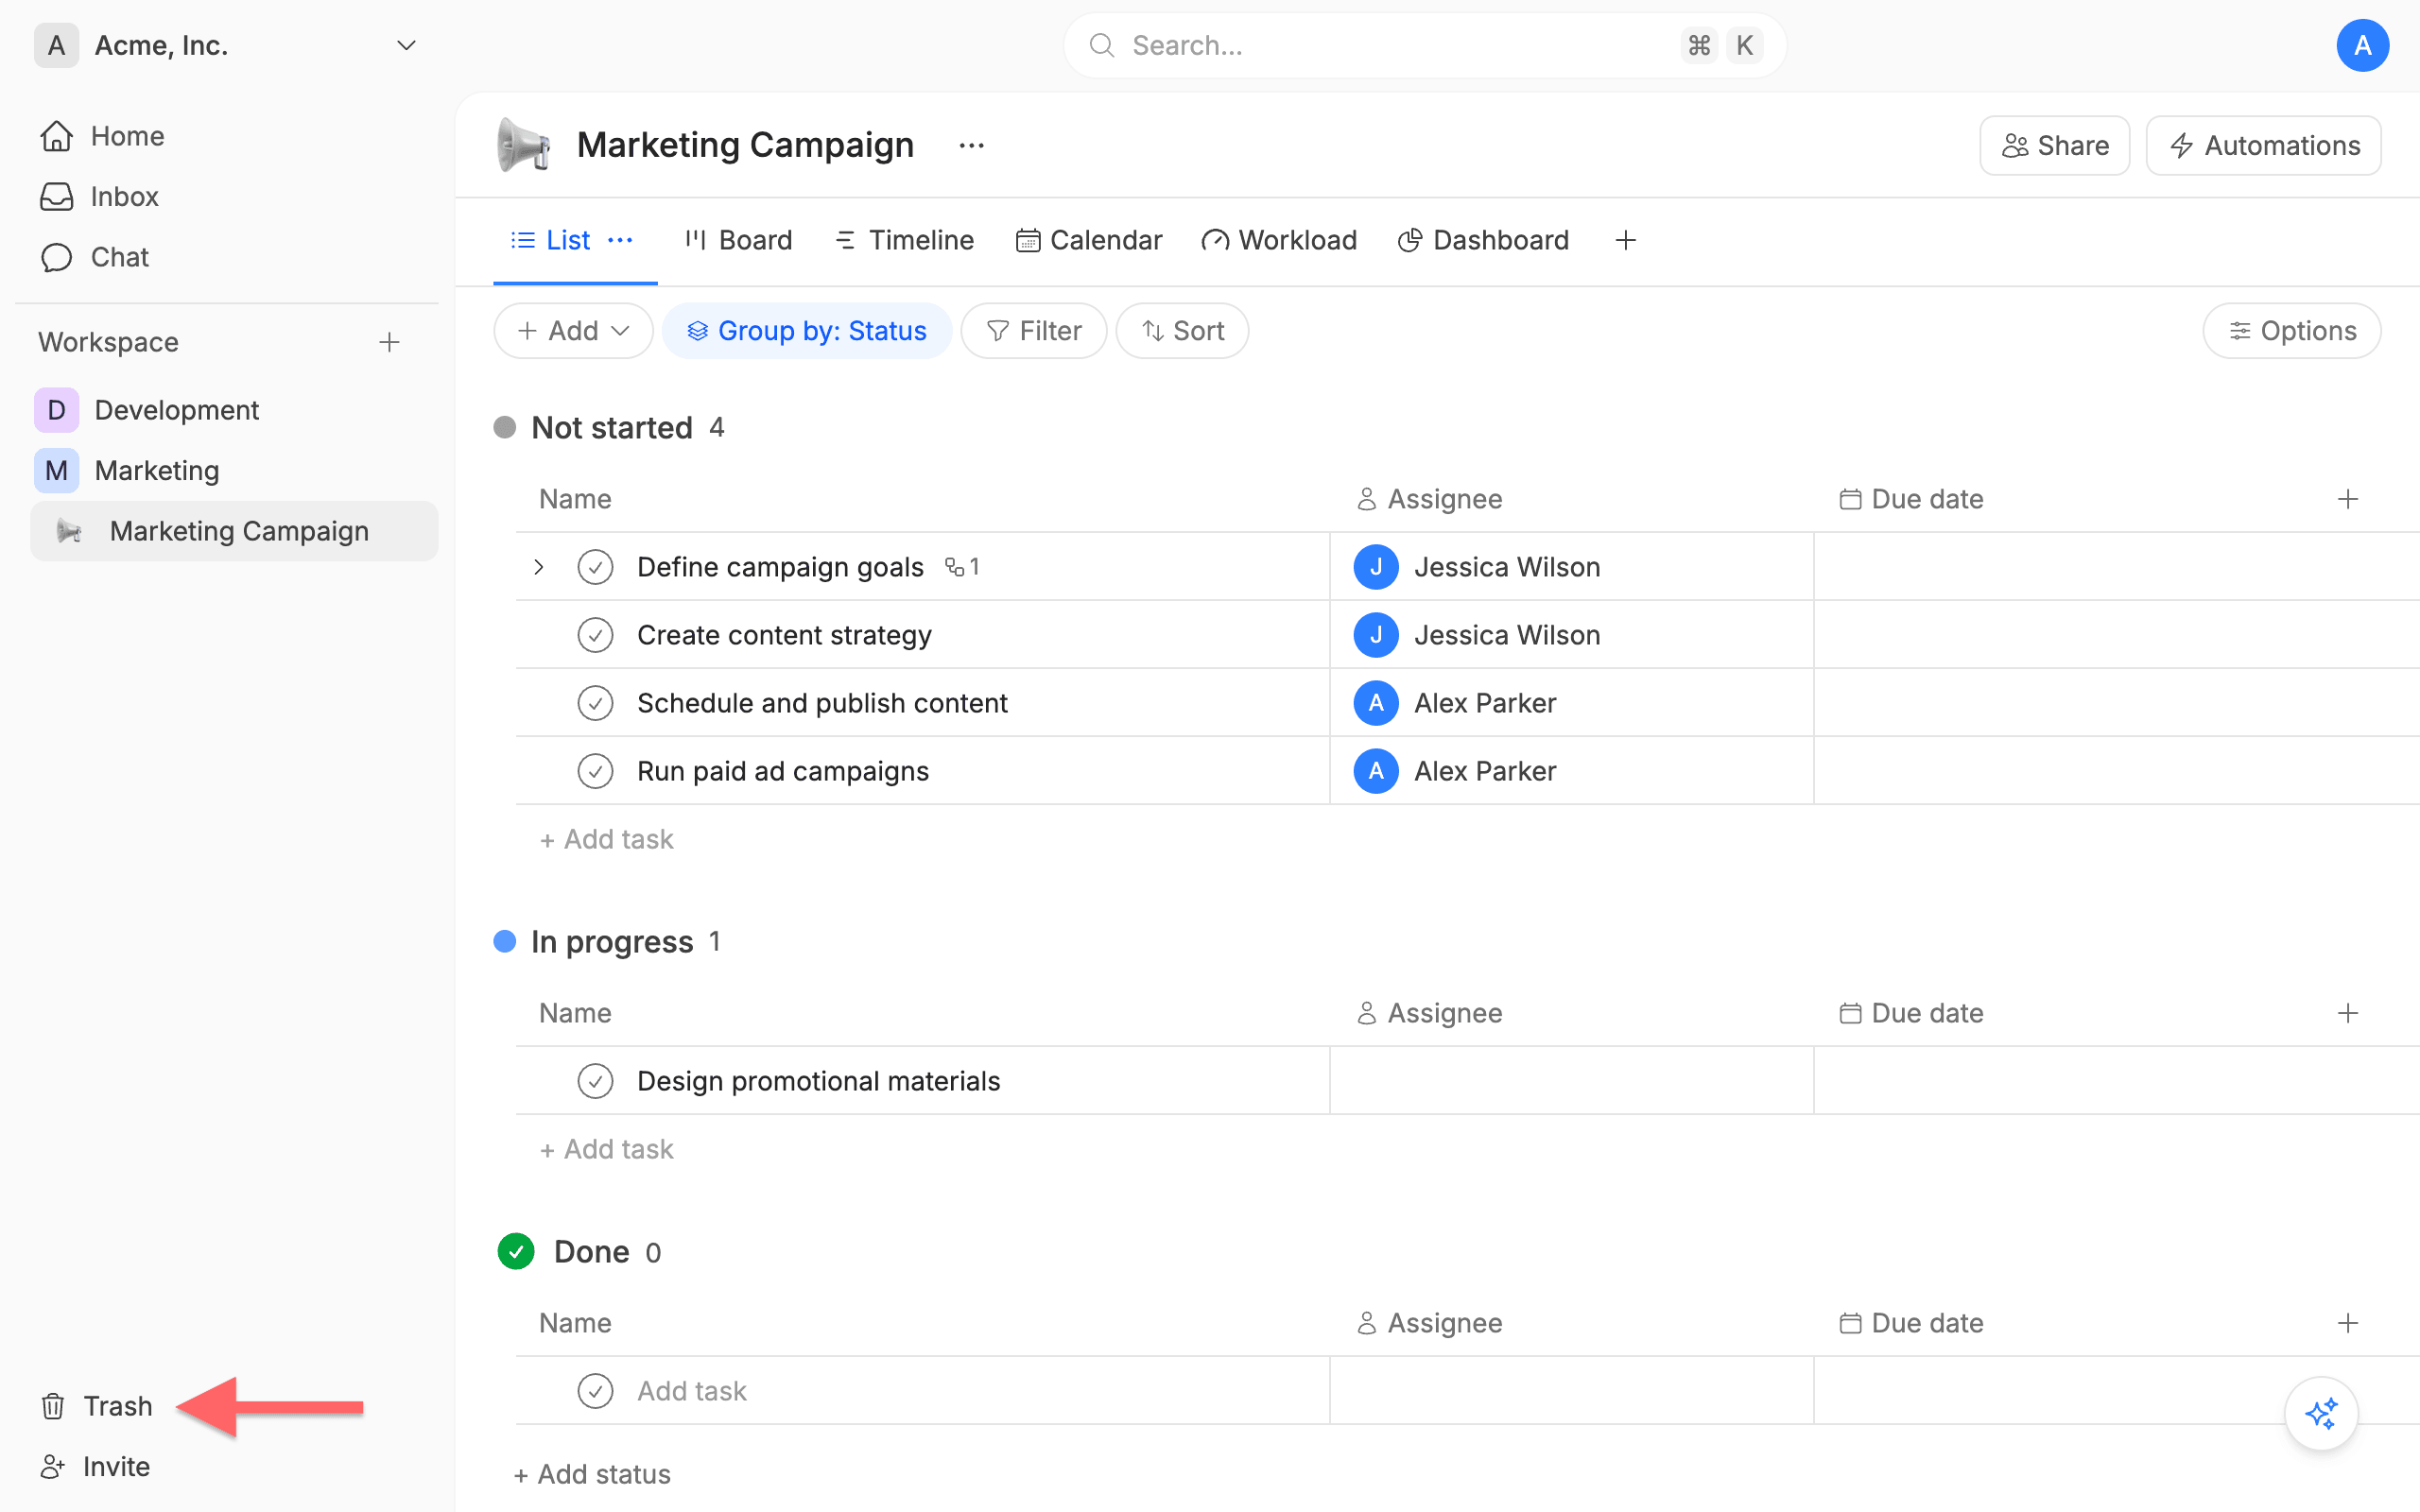Image resolution: width=2420 pixels, height=1512 pixels.
Task: Open the Home page from the sidebar
Action: click(x=102, y=136)
